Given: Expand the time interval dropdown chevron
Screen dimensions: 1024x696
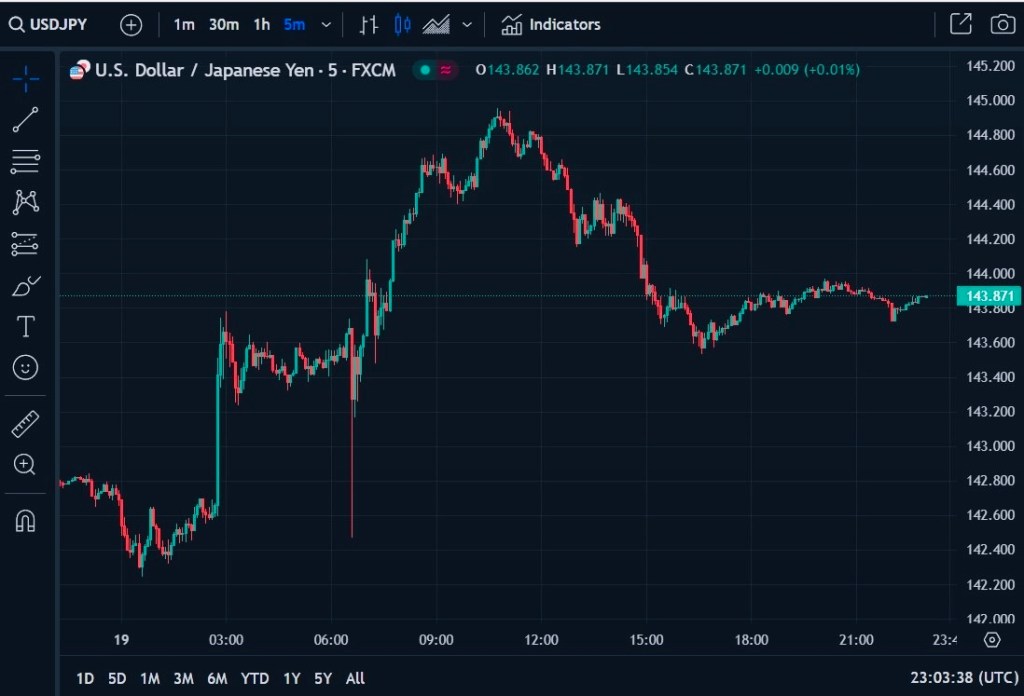Looking at the screenshot, I should [x=326, y=25].
